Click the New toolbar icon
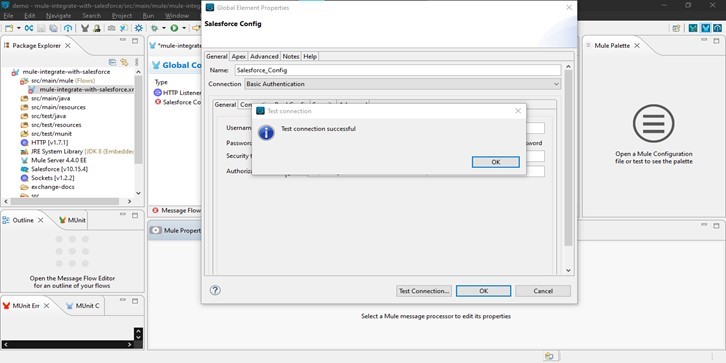The image size is (726, 363). pyautogui.click(x=9, y=28)
